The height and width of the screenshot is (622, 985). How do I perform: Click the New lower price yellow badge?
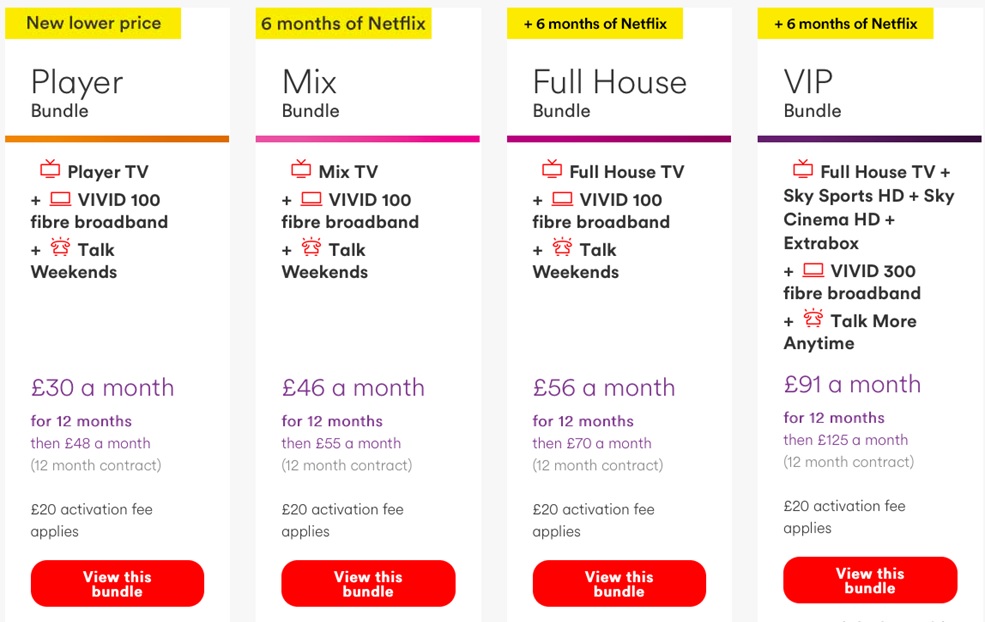tap(93, 23)
